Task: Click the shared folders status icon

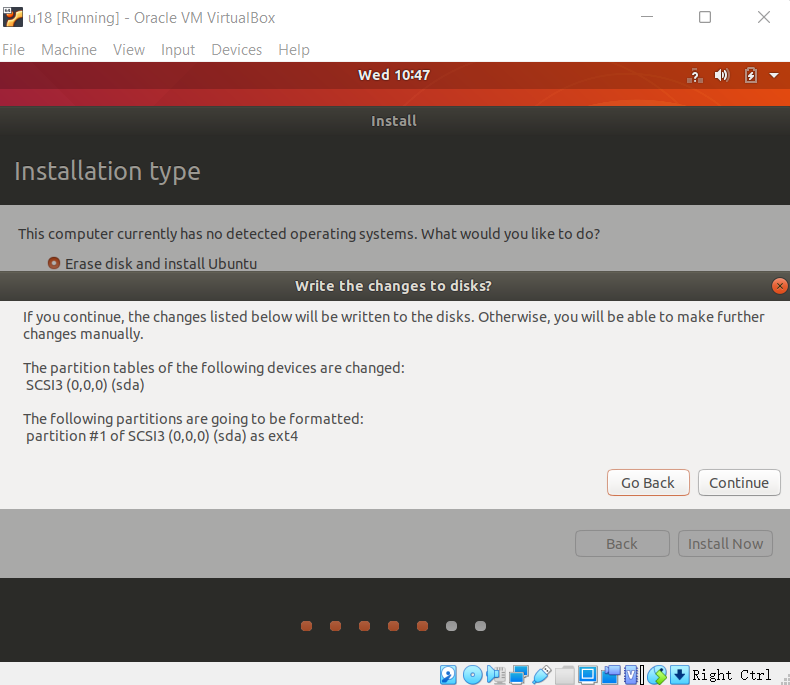Action: pyautogui.click(x=565, y=675)
